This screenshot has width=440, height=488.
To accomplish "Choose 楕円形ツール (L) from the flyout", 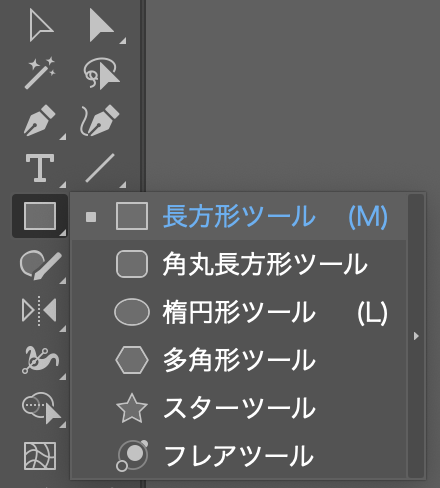I will coord(239,312).
